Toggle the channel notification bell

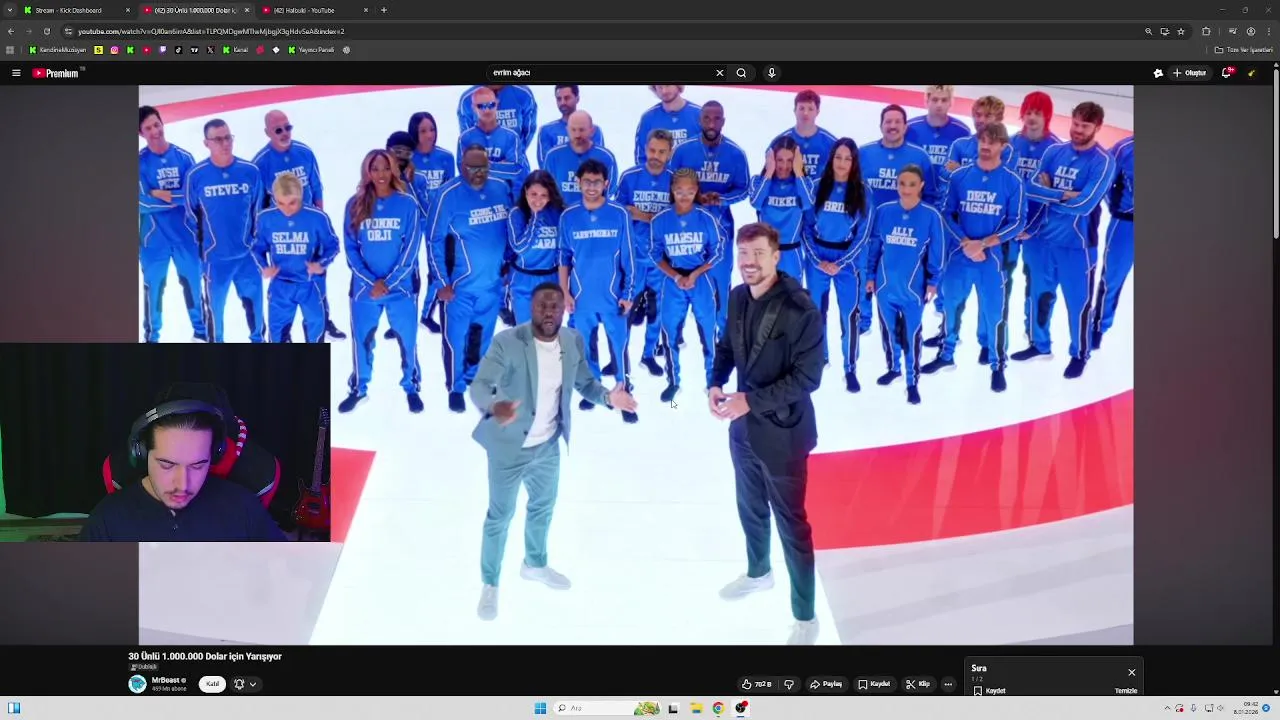click(x=239, y=684)
